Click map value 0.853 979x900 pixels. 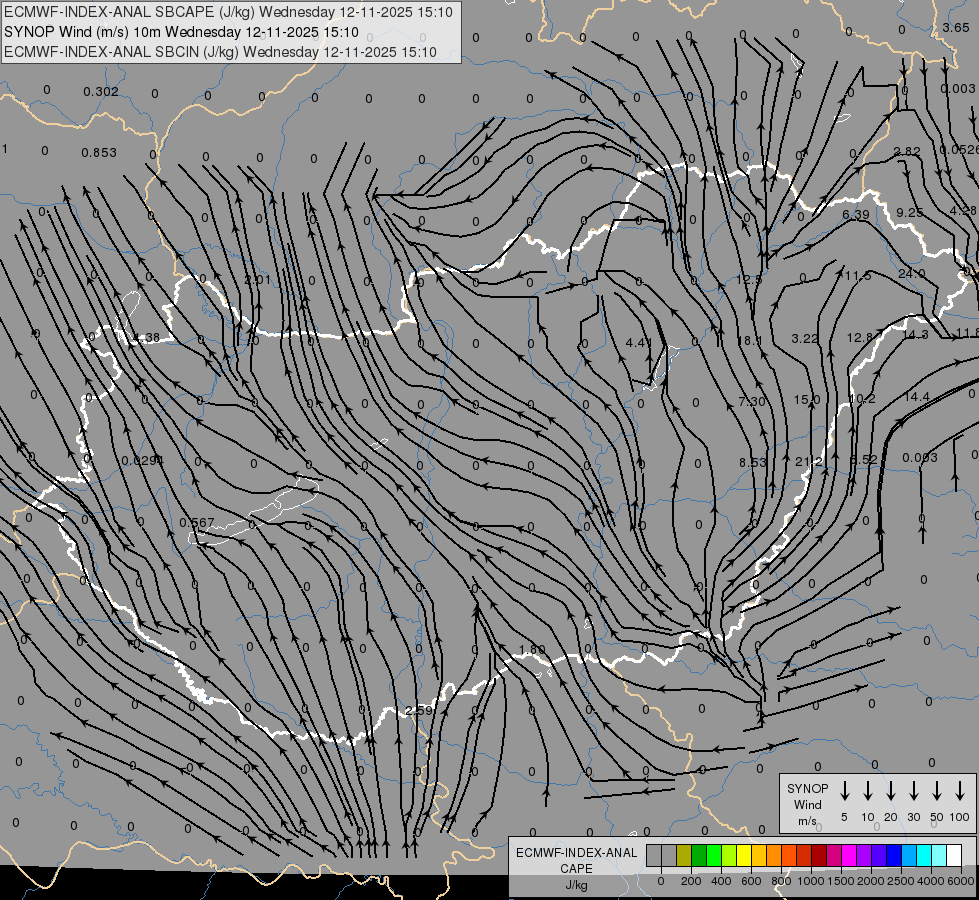tap(99, 153)
